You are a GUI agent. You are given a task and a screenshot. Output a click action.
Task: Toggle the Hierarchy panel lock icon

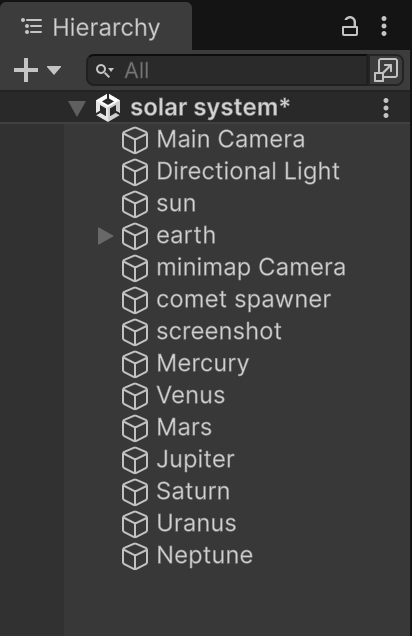[x=350, y=27]
